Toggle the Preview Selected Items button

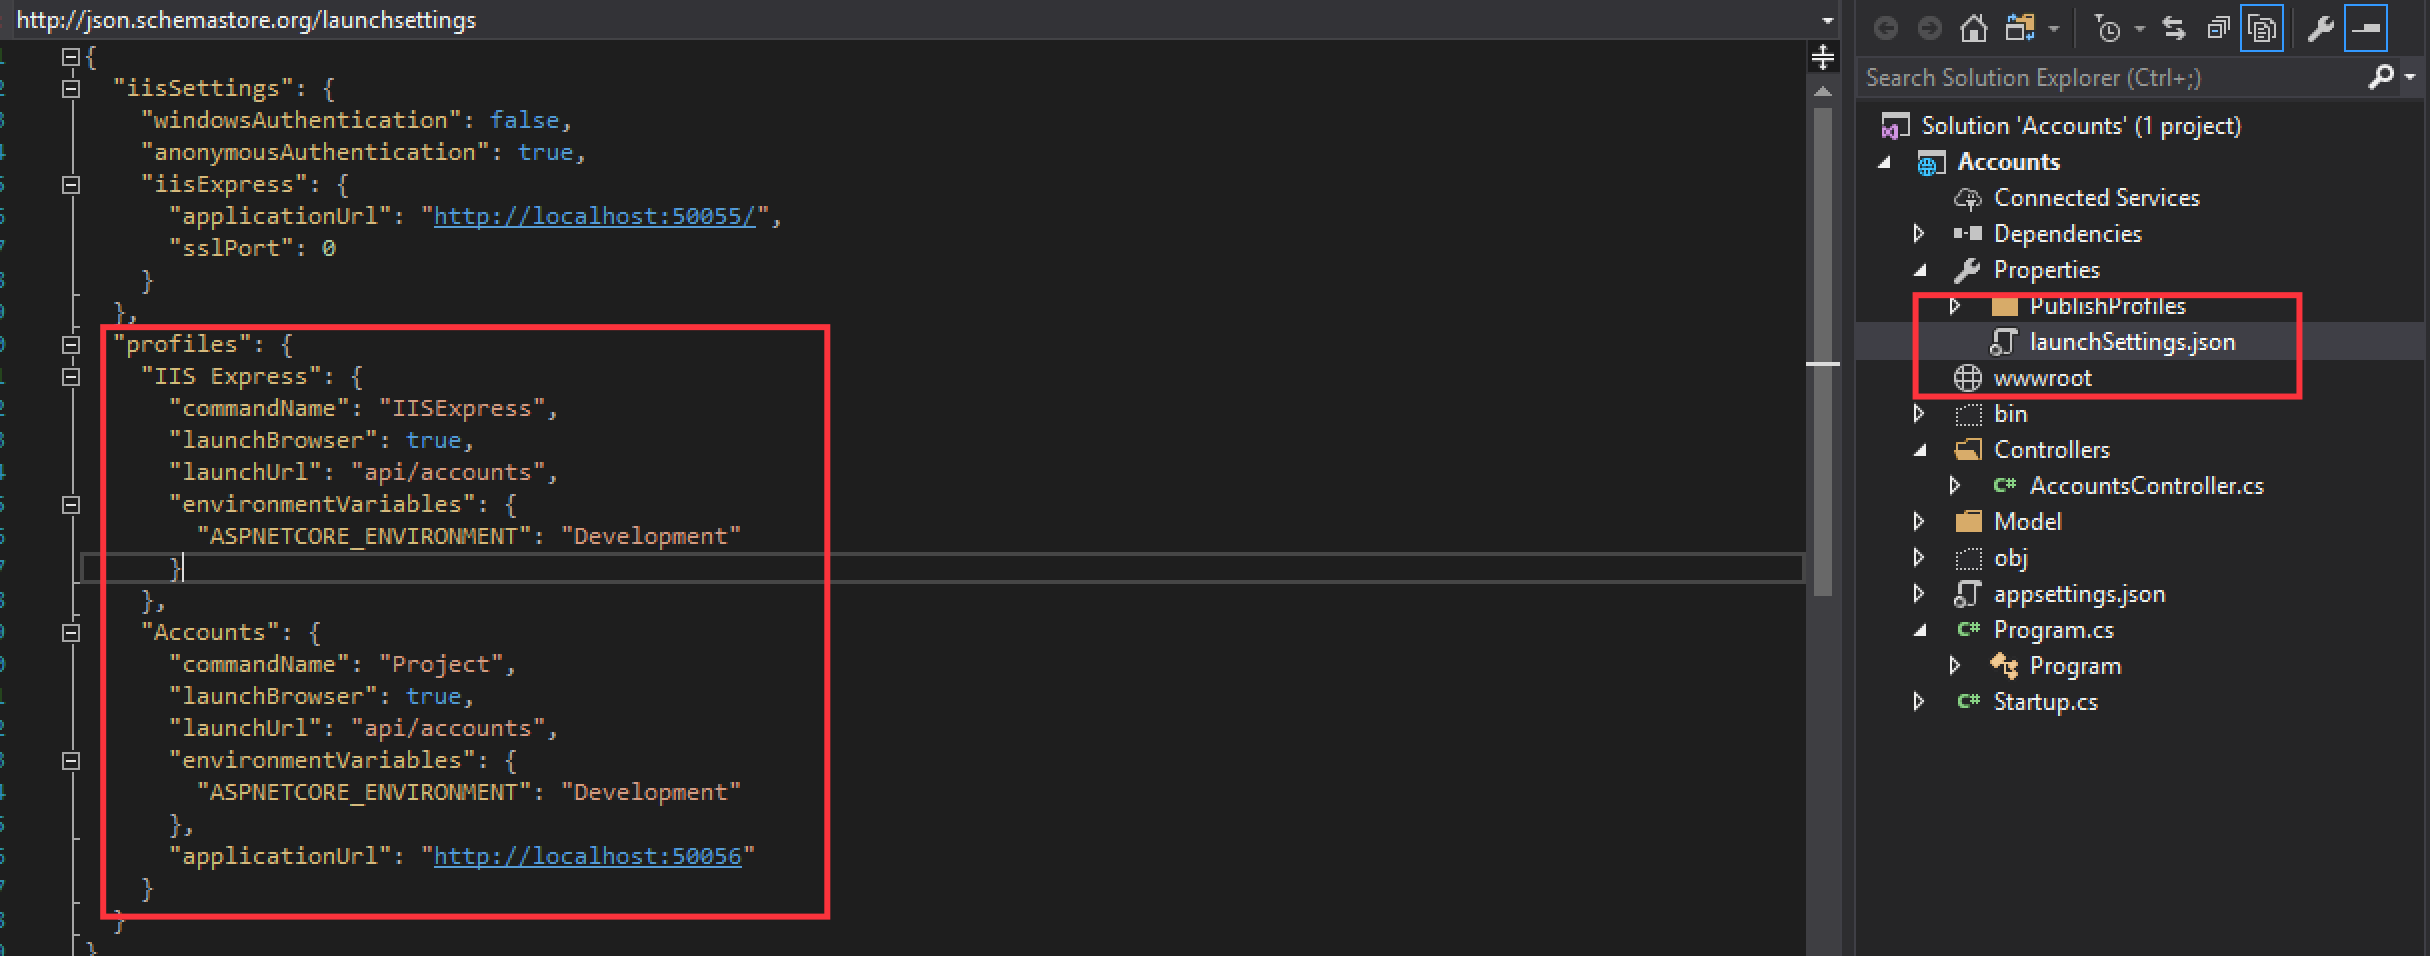click(x=2366, y=29)
